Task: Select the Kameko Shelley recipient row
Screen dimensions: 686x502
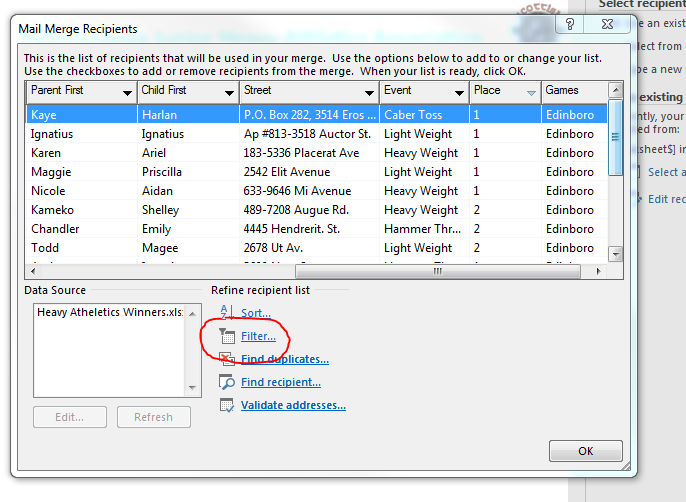Action: point(300,210)
